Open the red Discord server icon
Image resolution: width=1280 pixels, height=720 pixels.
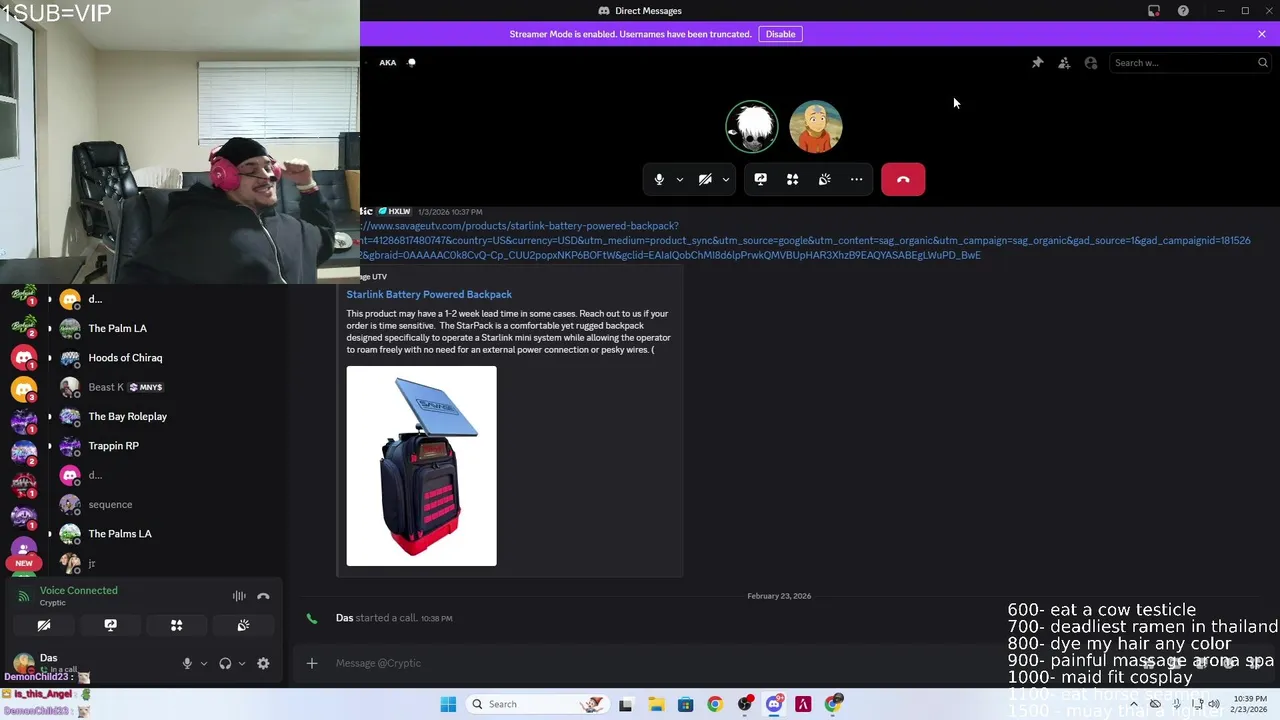point(24,357)
